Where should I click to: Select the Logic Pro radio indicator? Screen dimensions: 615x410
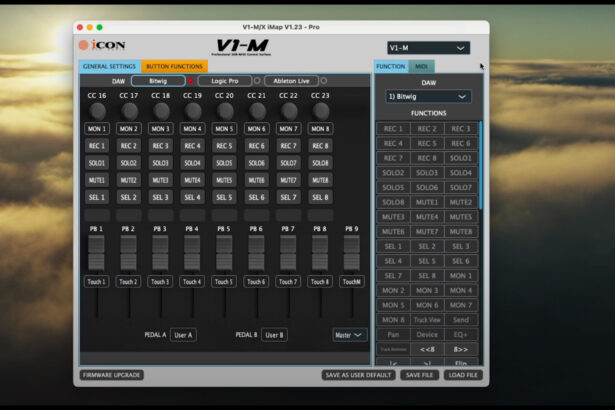tap(257, 81)
